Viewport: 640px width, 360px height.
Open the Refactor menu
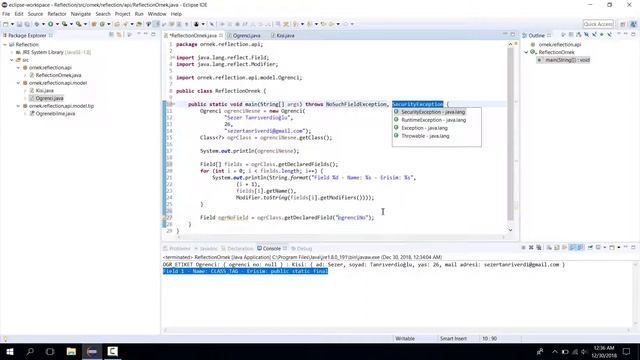[x=57, y=14]
